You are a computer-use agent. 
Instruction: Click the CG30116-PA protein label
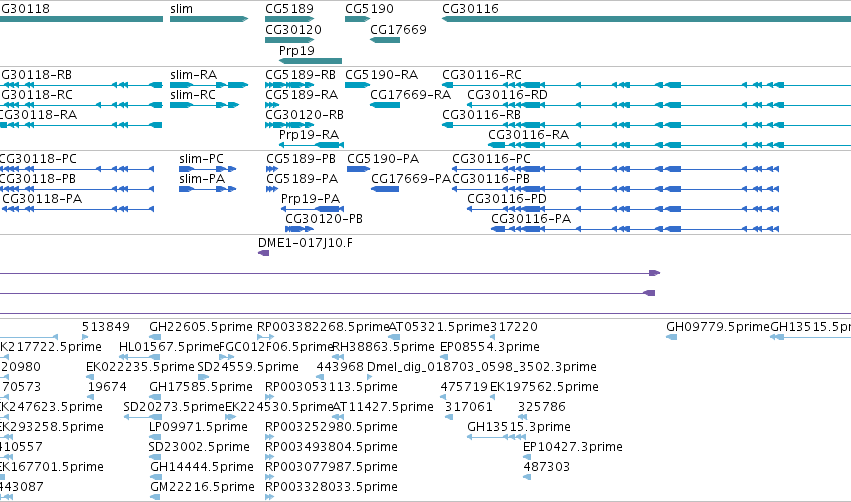(531, 219)
